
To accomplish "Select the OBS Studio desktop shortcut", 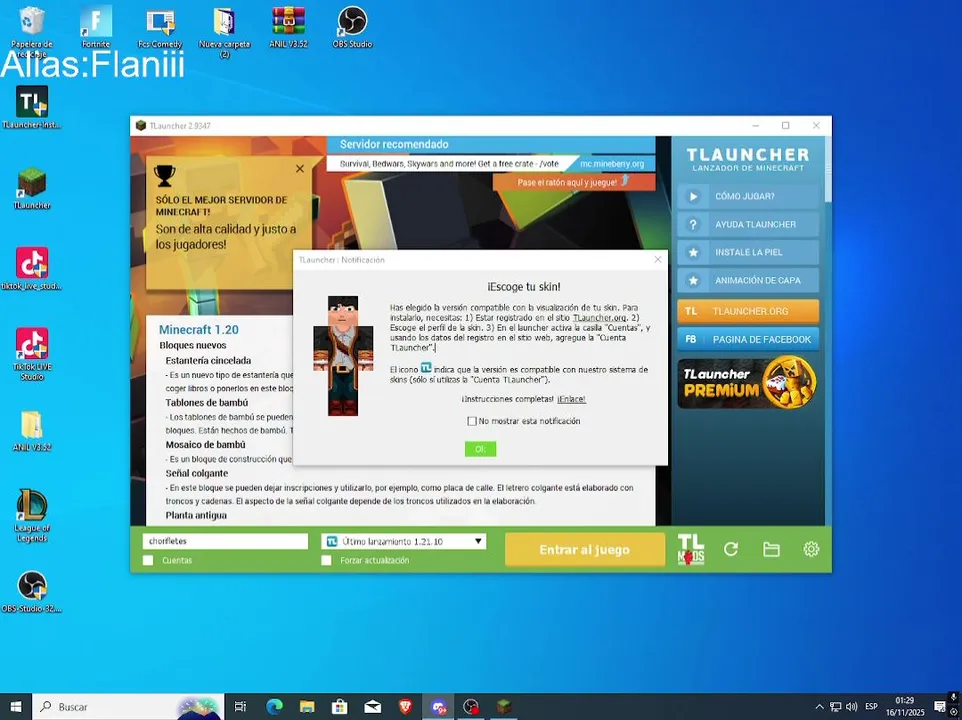I will click(352, 27).
